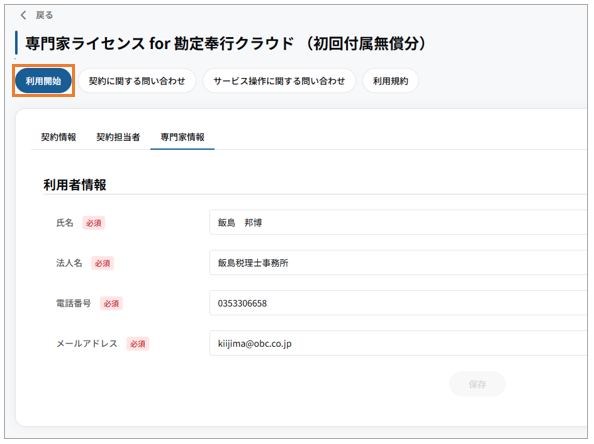This screenshot has height=444, width=594.
Task: Click the 利用者情報 section heading
Action: click(x=75, y=185)
